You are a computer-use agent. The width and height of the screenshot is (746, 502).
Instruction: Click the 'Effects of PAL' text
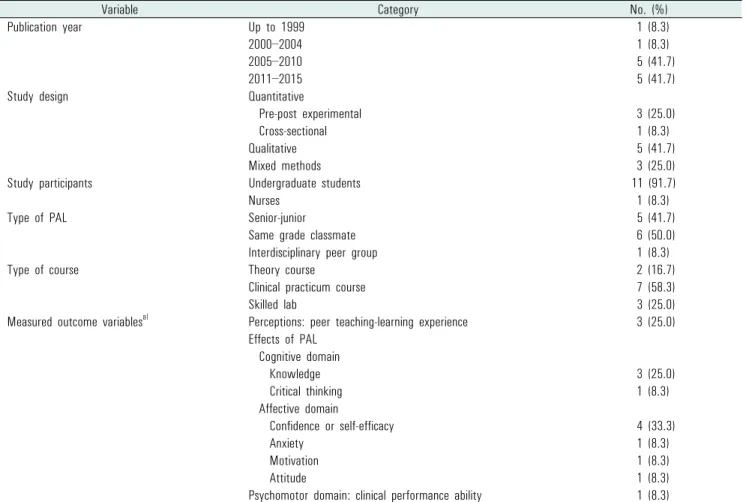[283, 339]
